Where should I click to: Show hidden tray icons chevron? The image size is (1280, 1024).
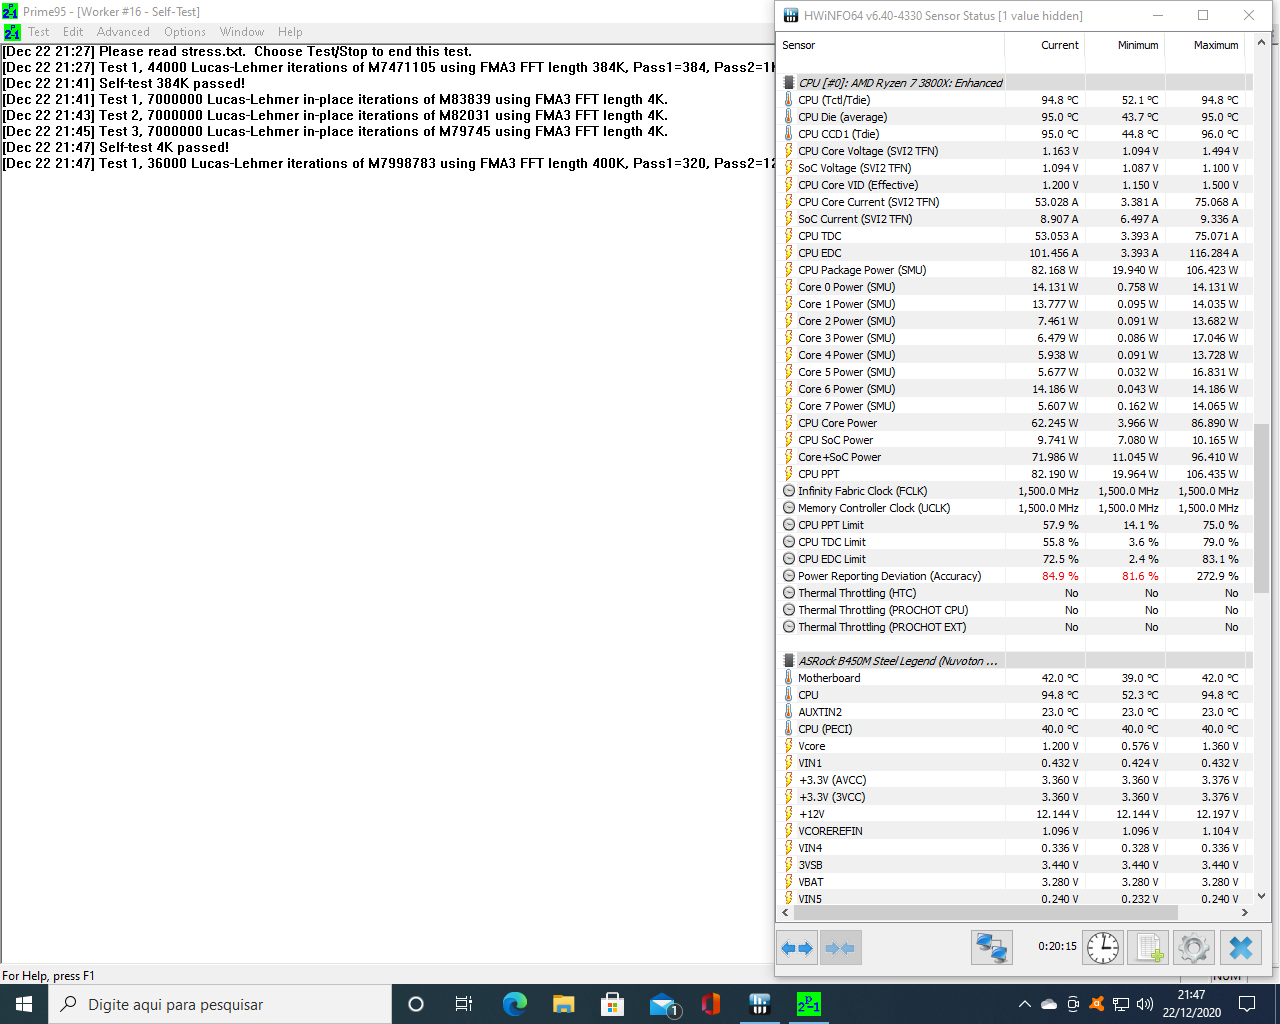coord(1024,1004)
